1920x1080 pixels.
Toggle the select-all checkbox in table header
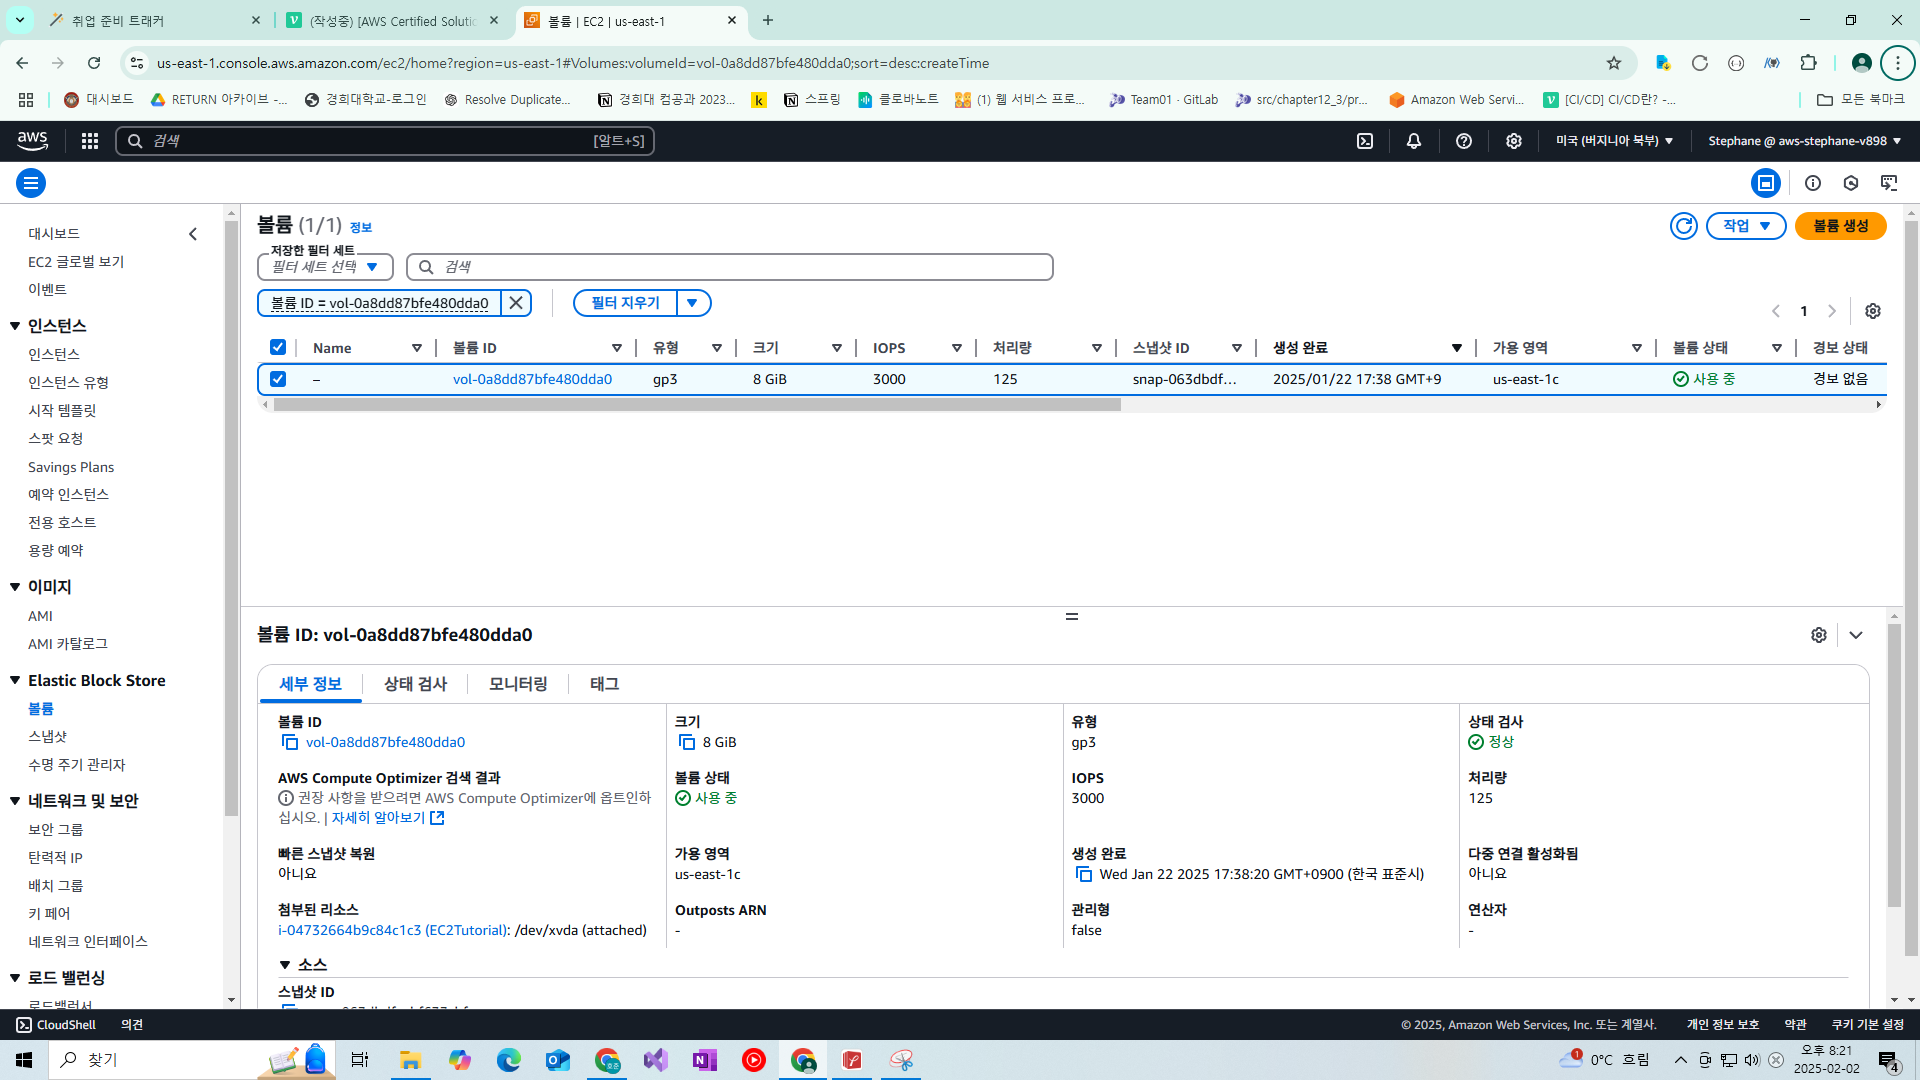coord(278,347)
